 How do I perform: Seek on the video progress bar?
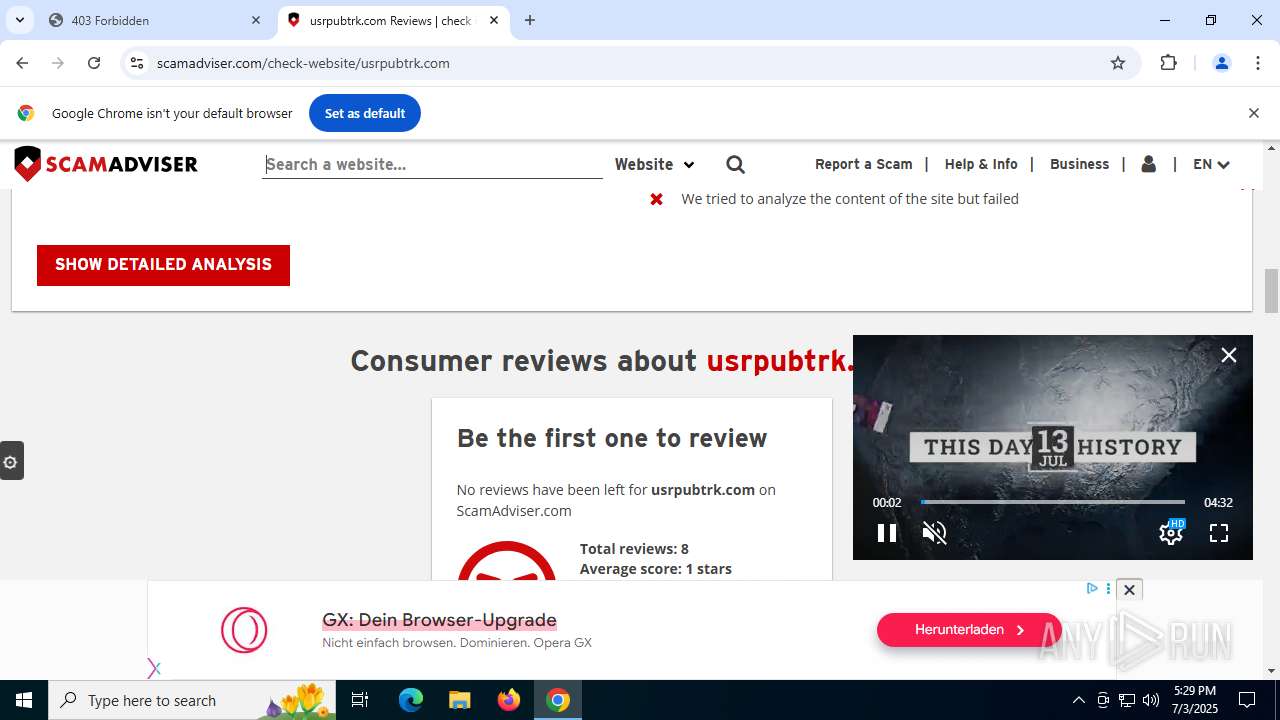pyautogui.click(x=1053, y=502)
